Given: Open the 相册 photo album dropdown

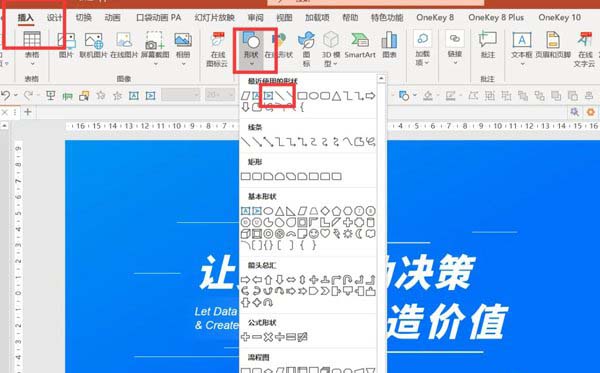Looking at the screenshot, I should tap(183, 48).
